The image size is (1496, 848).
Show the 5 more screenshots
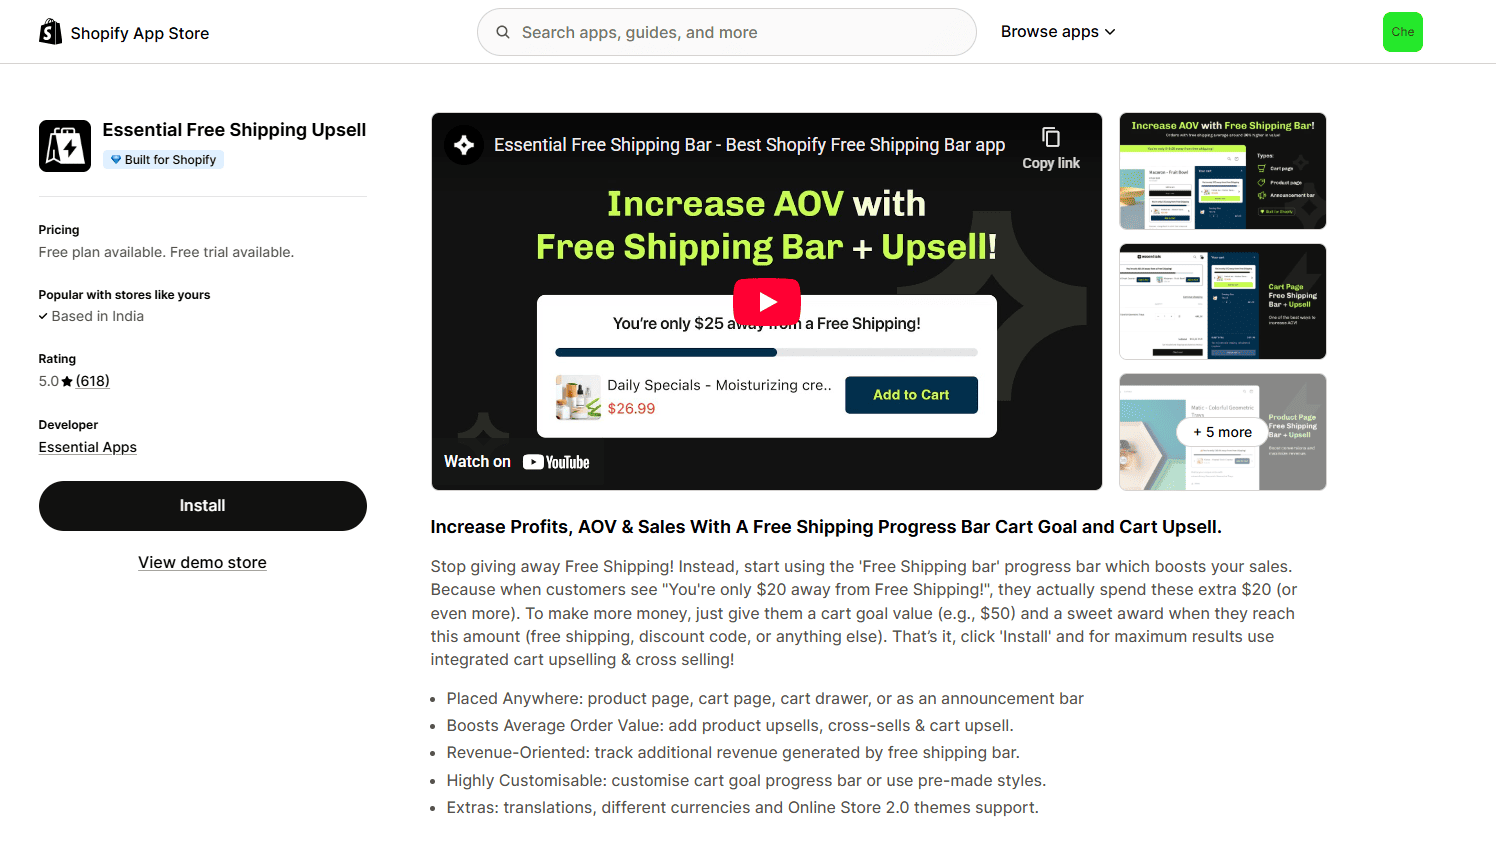coord(1223,432)
